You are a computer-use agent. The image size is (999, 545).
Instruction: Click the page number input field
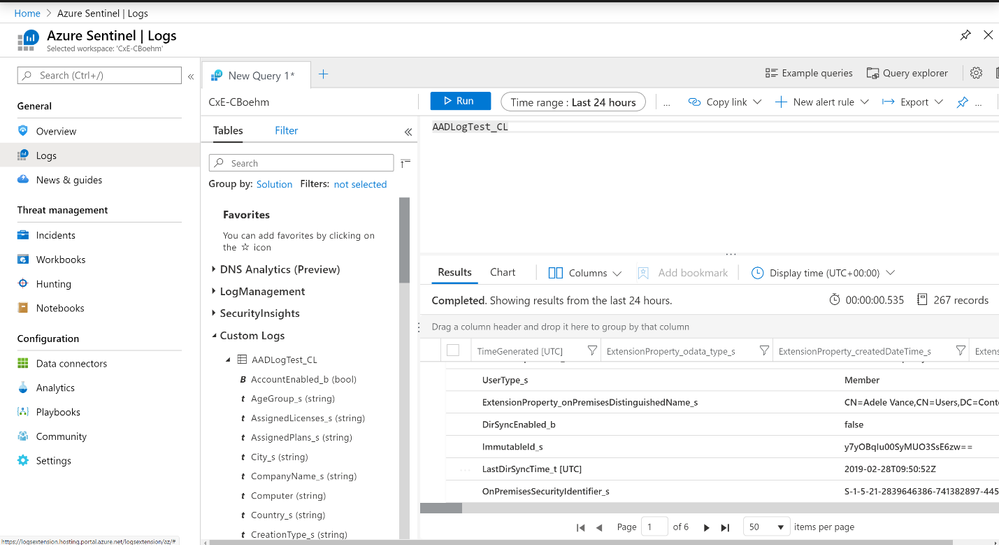[654, 527]
